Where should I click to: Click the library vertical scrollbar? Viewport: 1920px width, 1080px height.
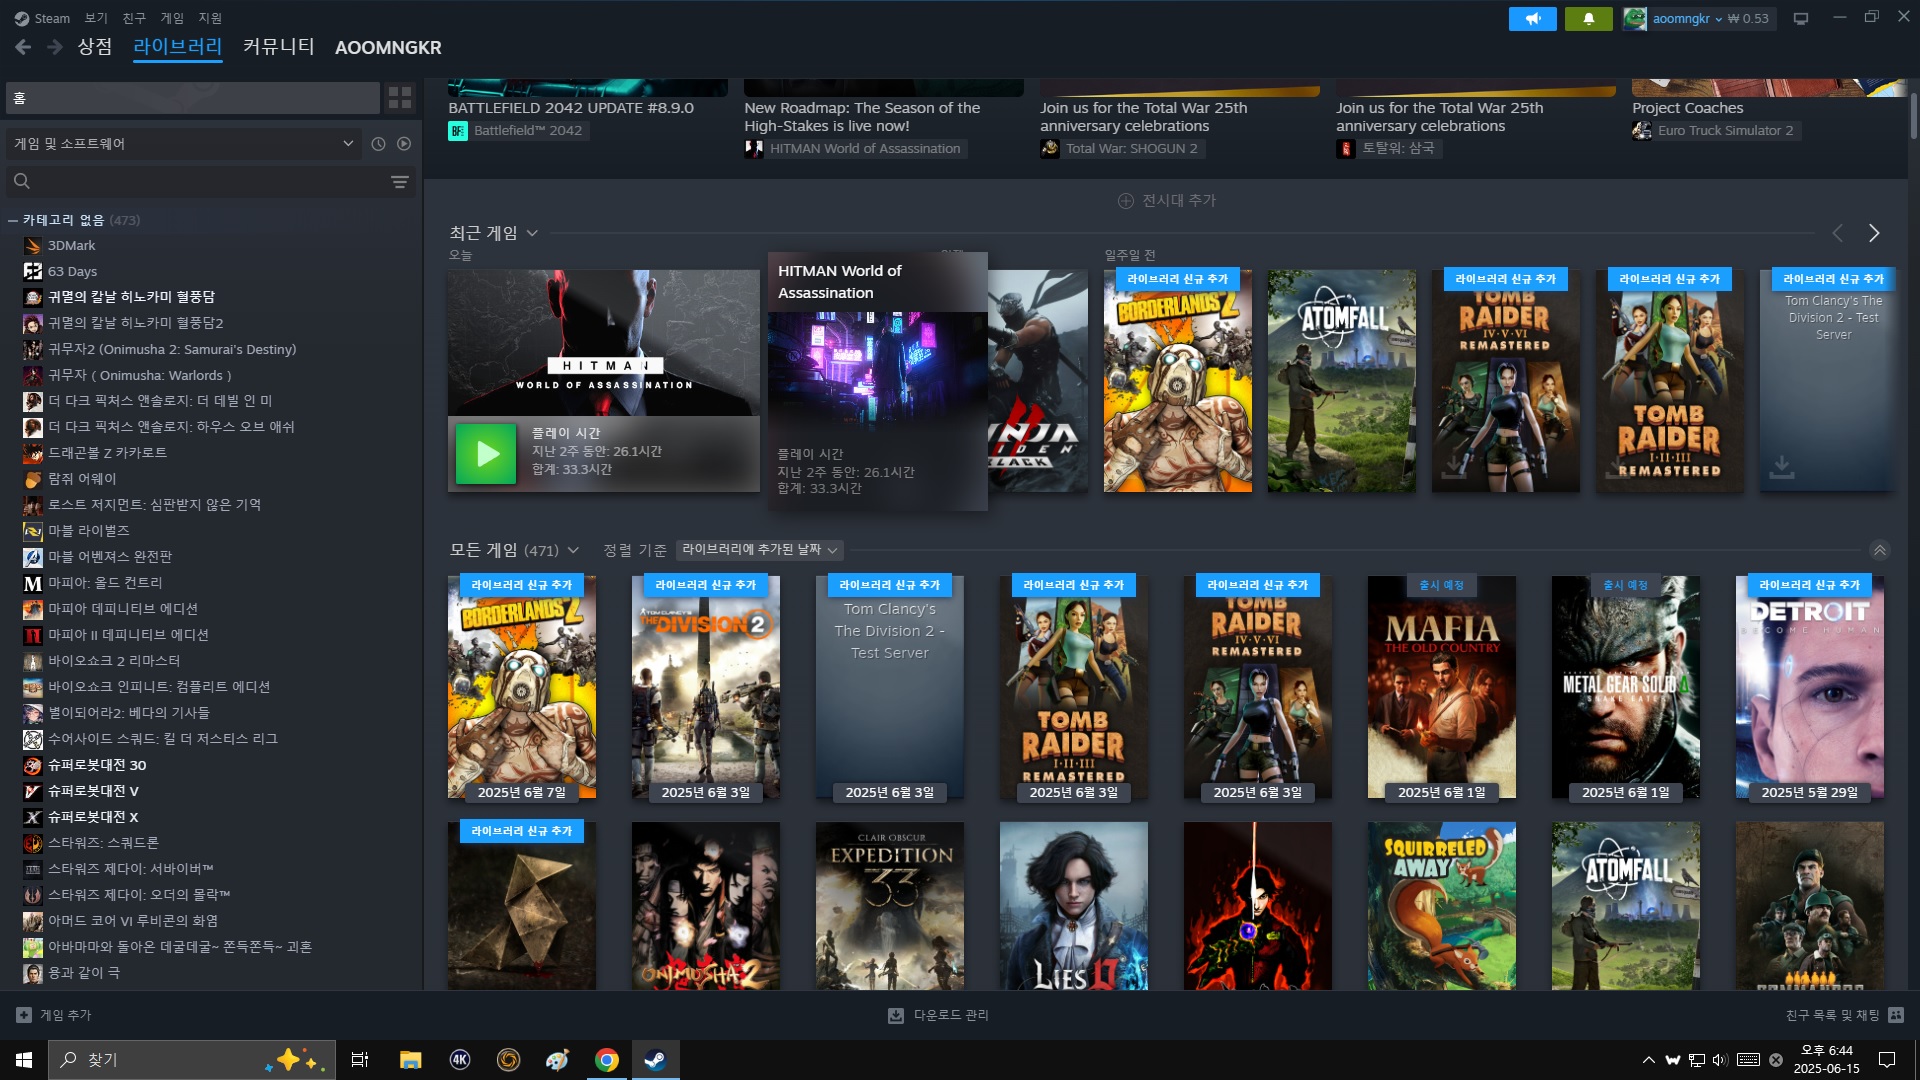(x=1913, y=117)
